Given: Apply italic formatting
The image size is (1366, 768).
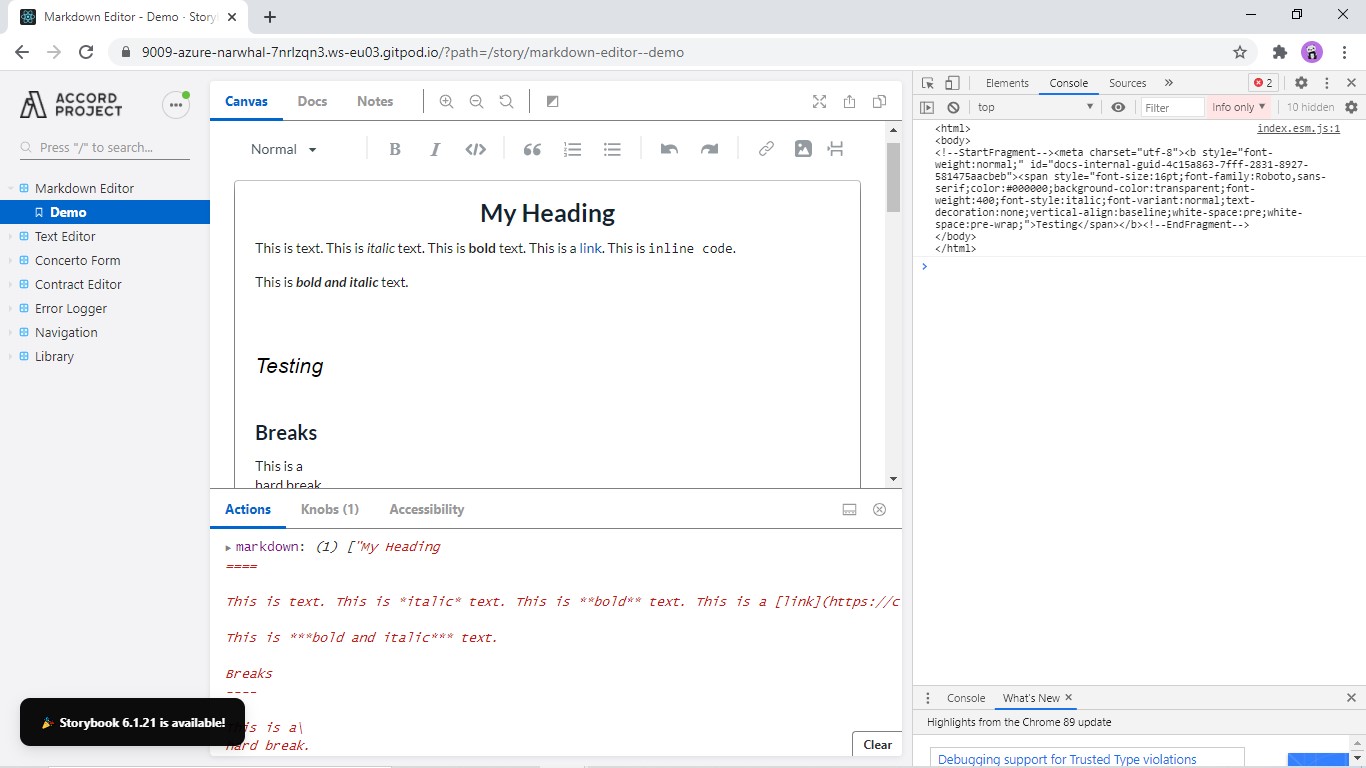Looking at the screenshot, I should coord(435,148).
